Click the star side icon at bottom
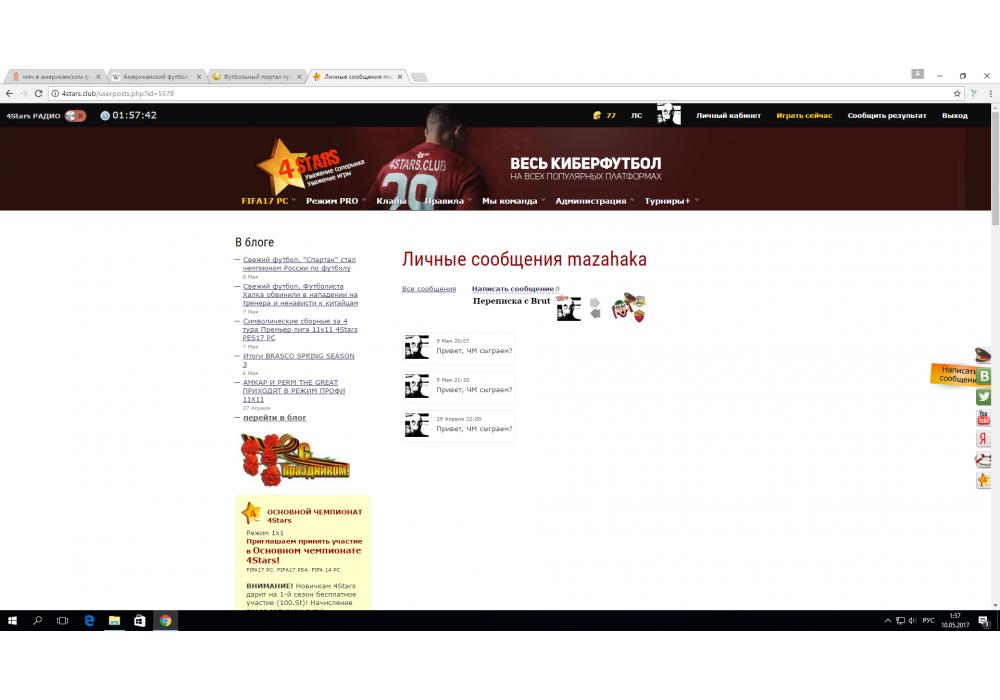1000x700 pixels. 983,480
